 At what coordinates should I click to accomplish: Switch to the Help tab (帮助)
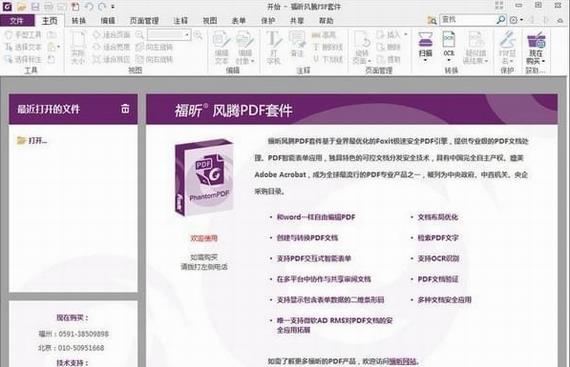326,21
